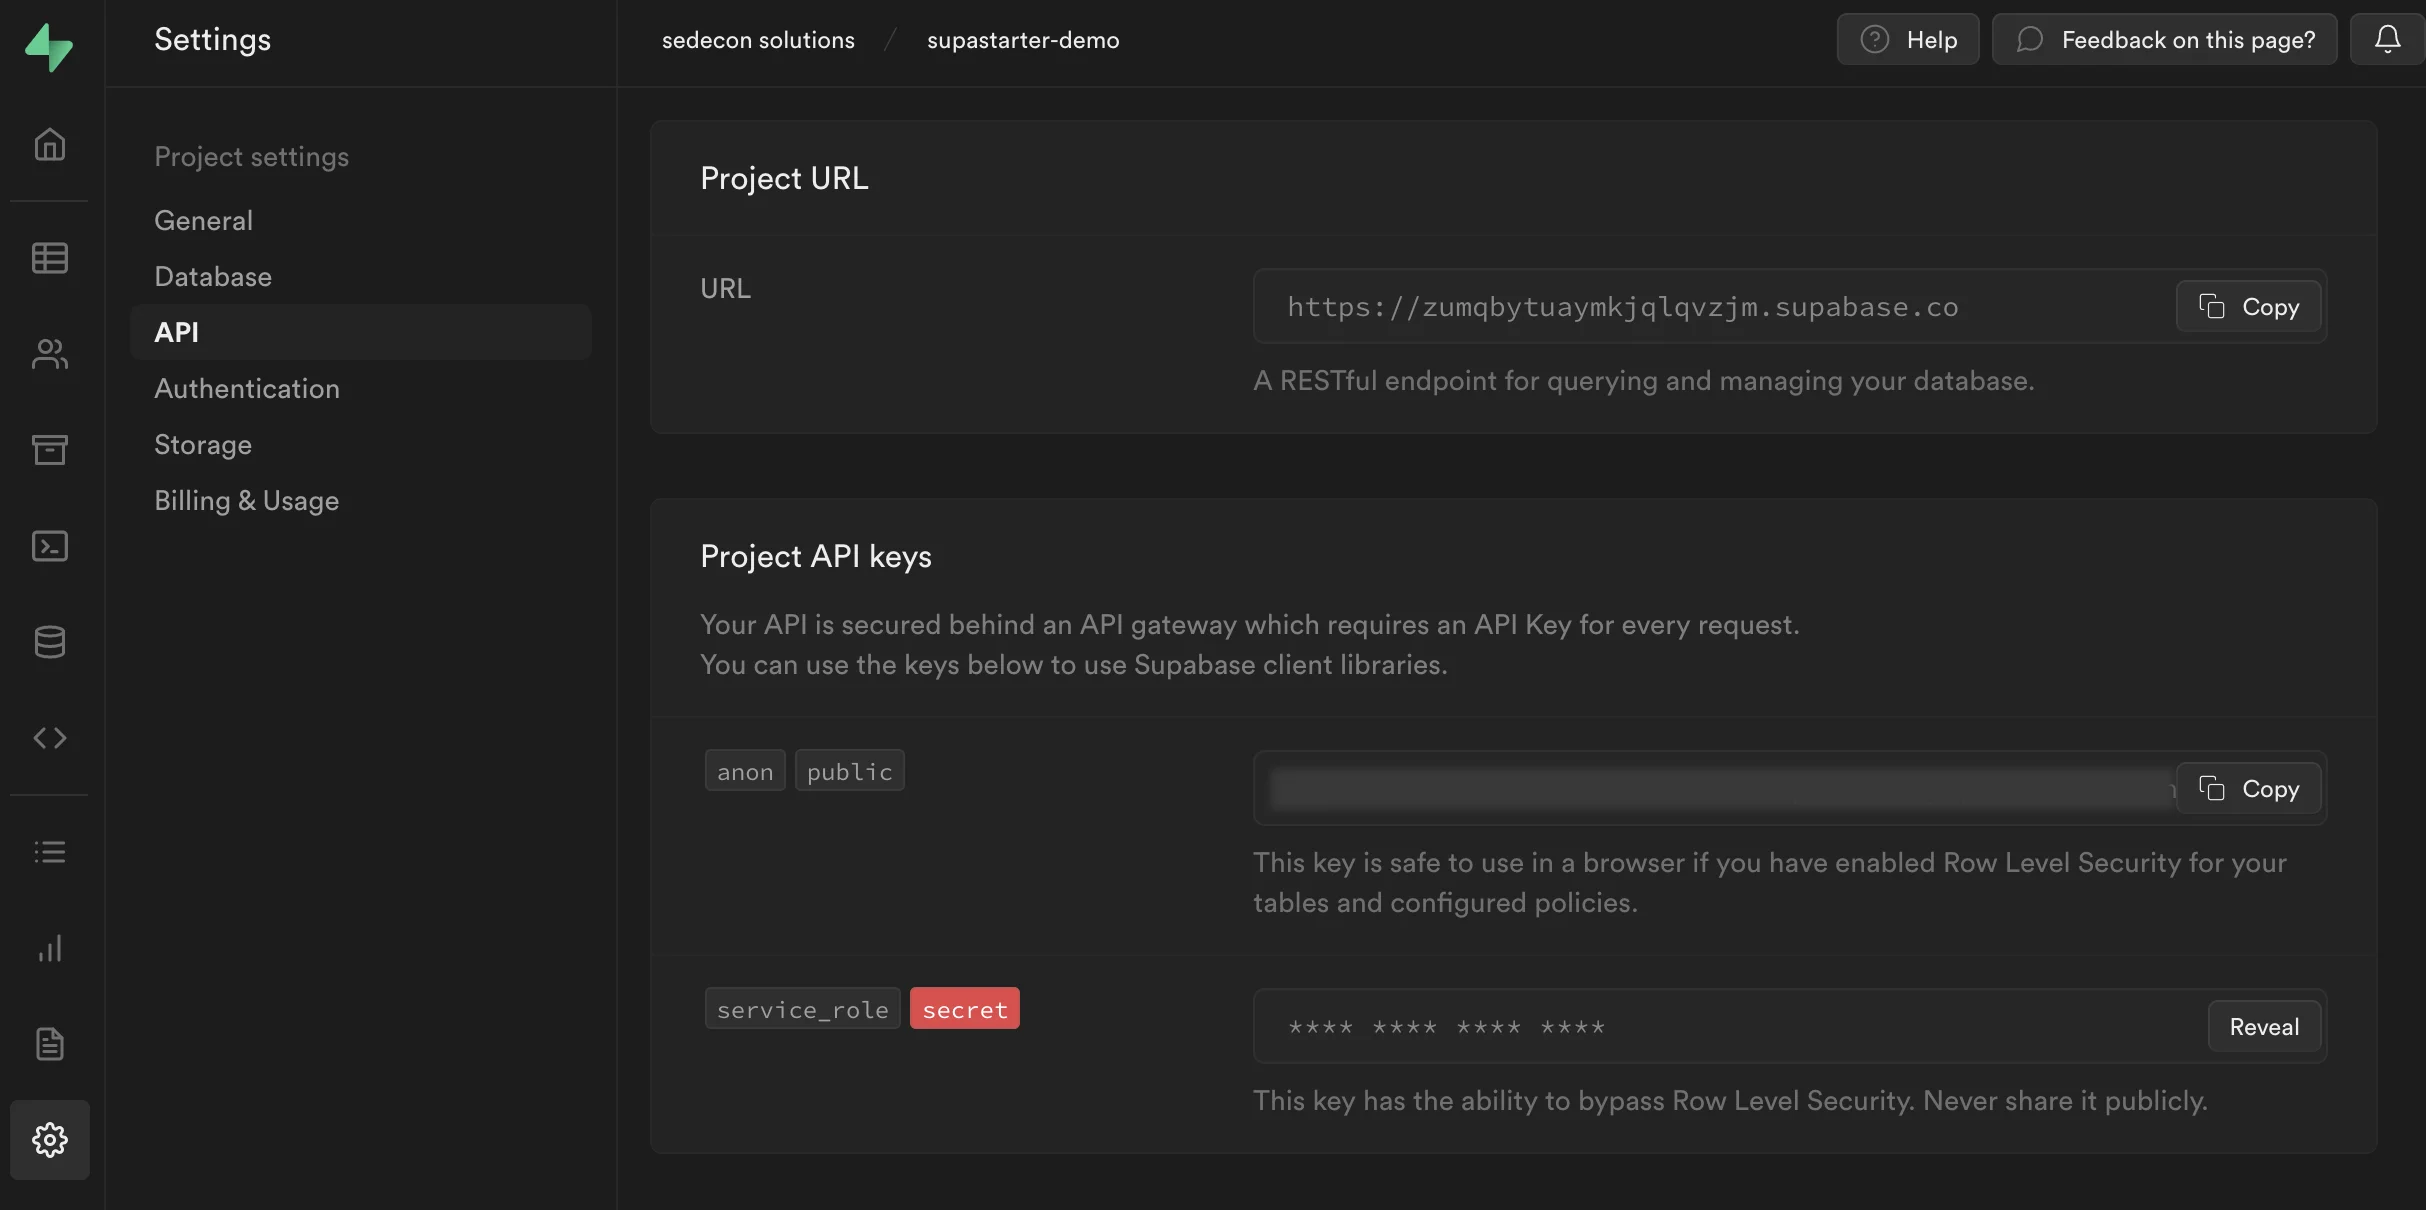The width and height of the screenshot is (2426, 1210).
Task: Reveal the service_role secret key
Action: point(2263,1027)
